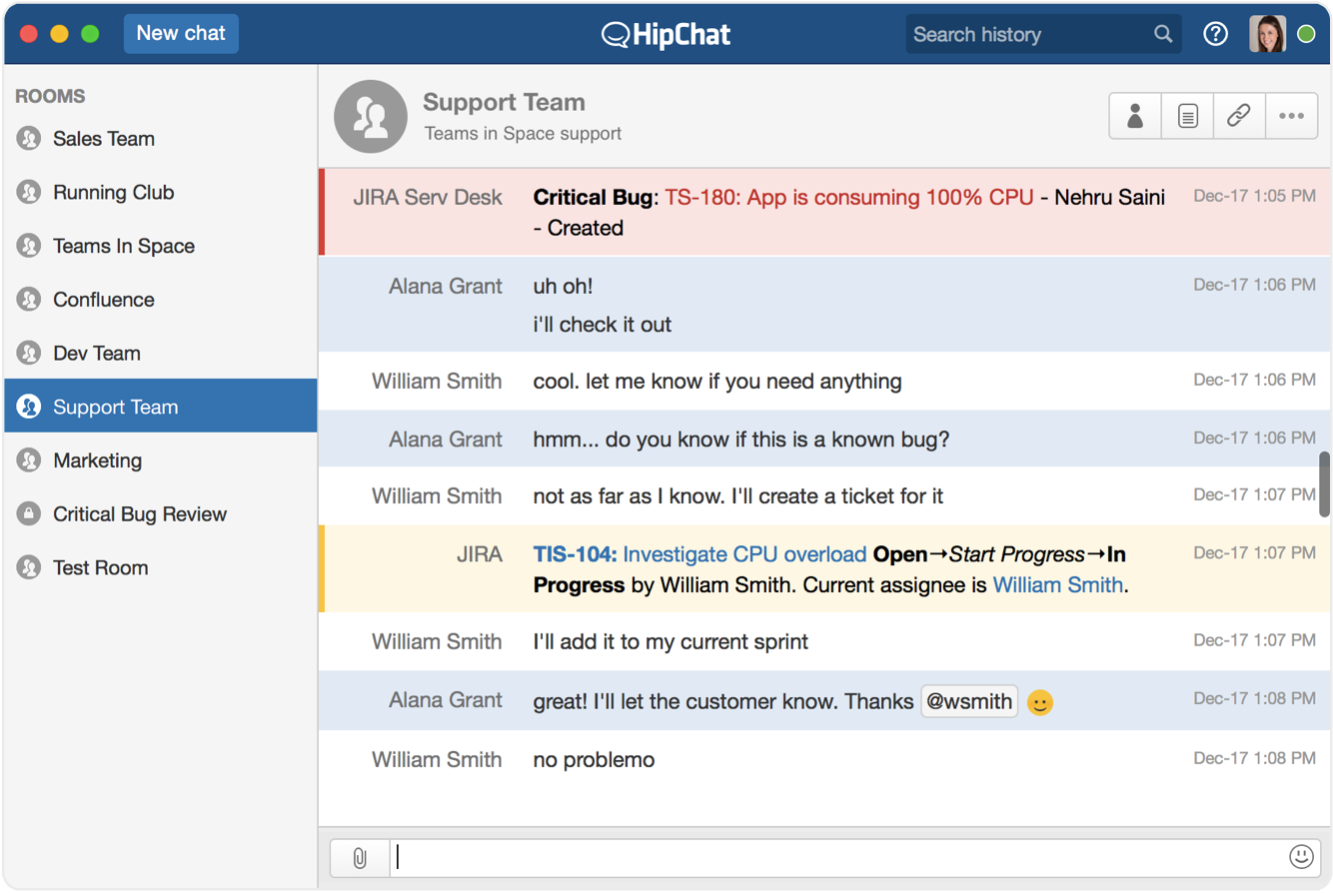
Task: Click the smiley emoji in Alana's message
Action: tap(1040, 703)
